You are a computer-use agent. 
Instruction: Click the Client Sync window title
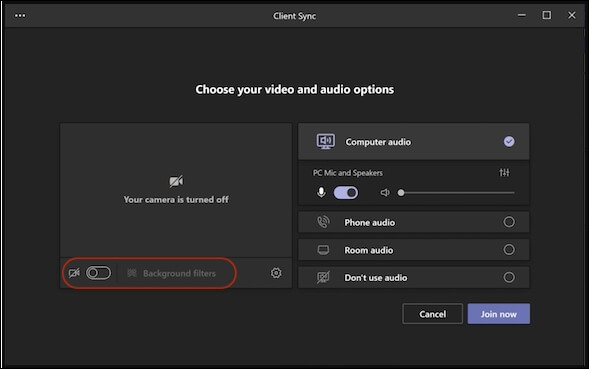click(x=294, y=16)
